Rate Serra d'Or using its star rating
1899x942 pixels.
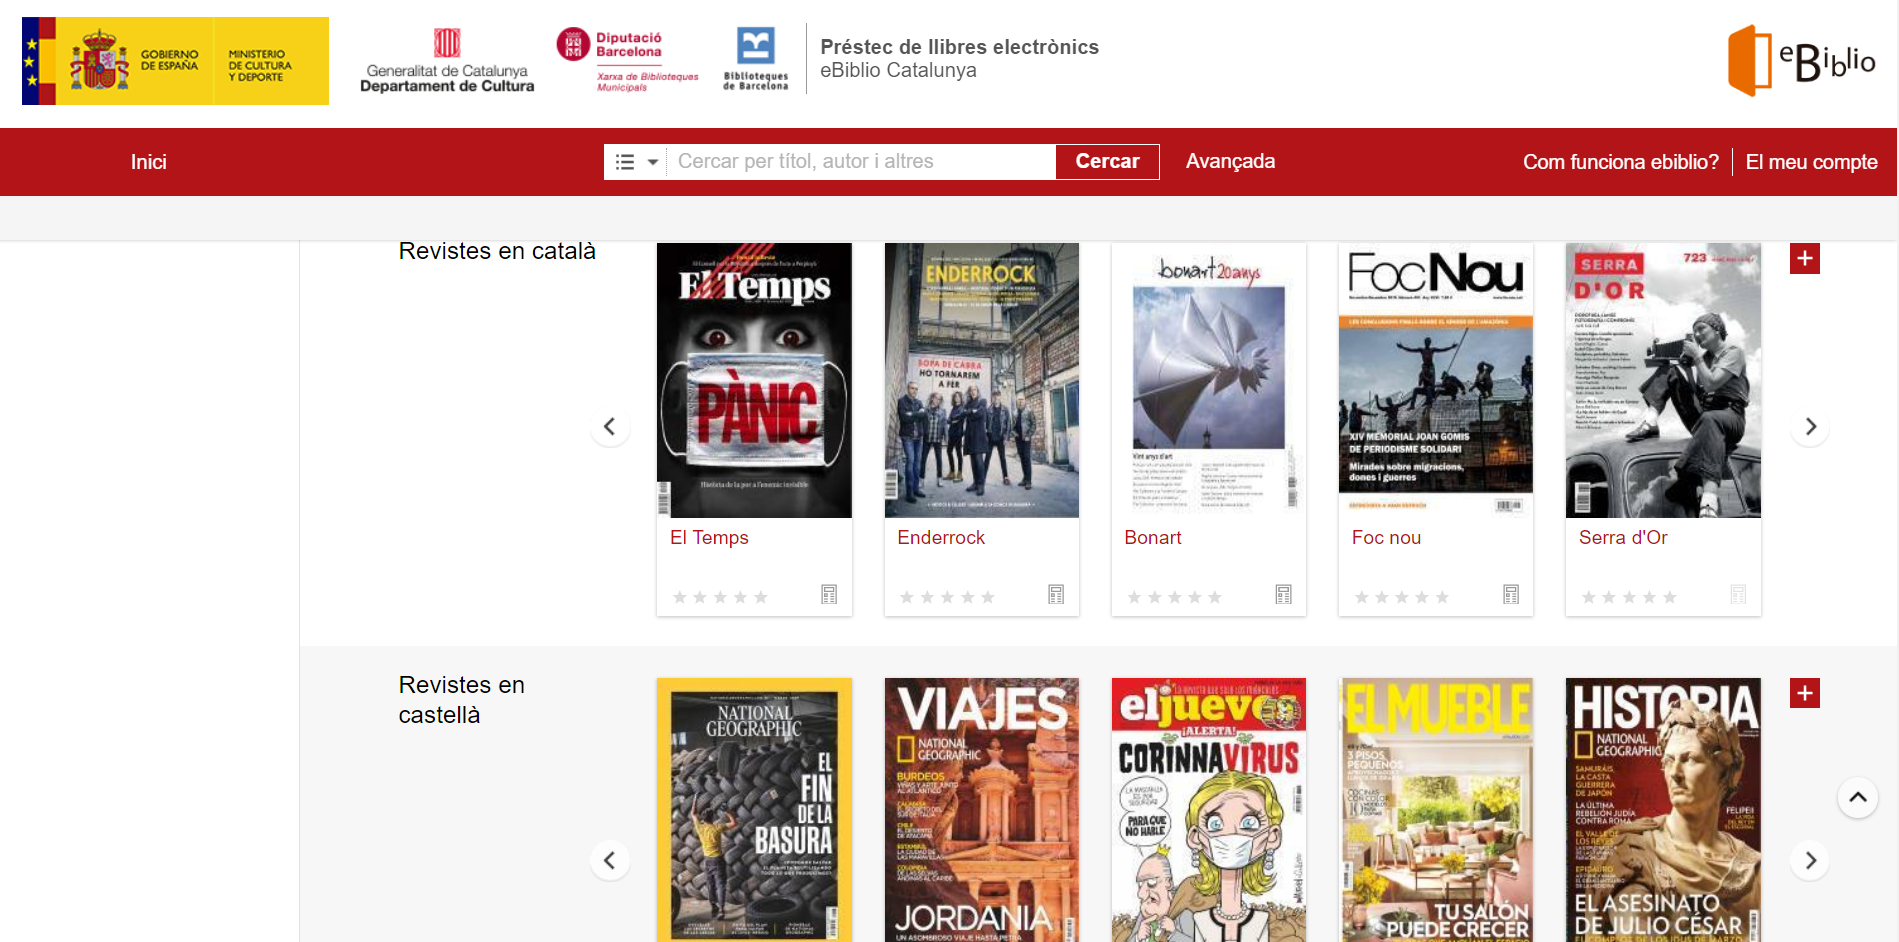click(1628, 597)
